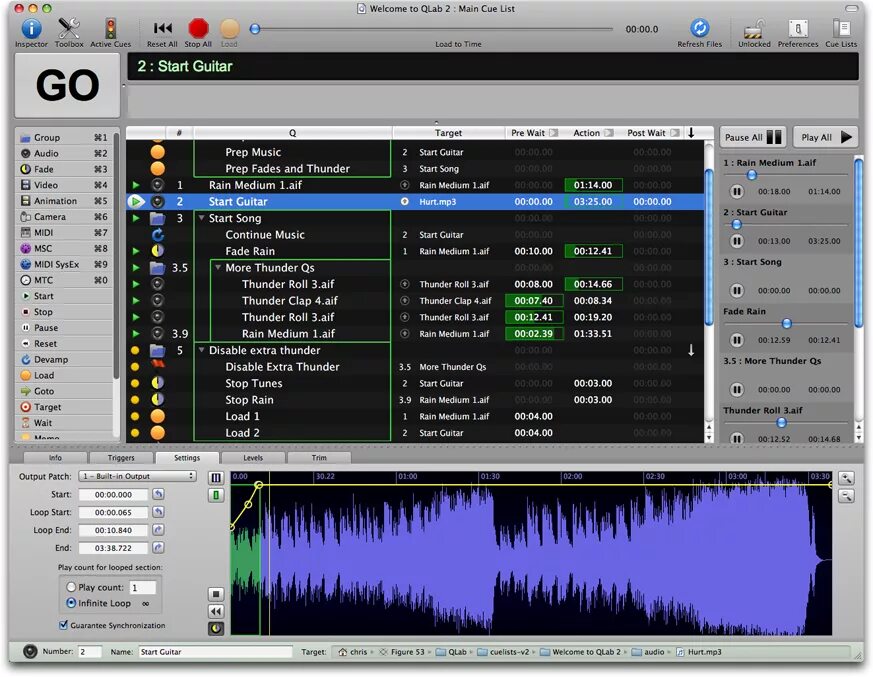Add a Camera cue from sidebar
873x677 pixels.
pos(66,217)
